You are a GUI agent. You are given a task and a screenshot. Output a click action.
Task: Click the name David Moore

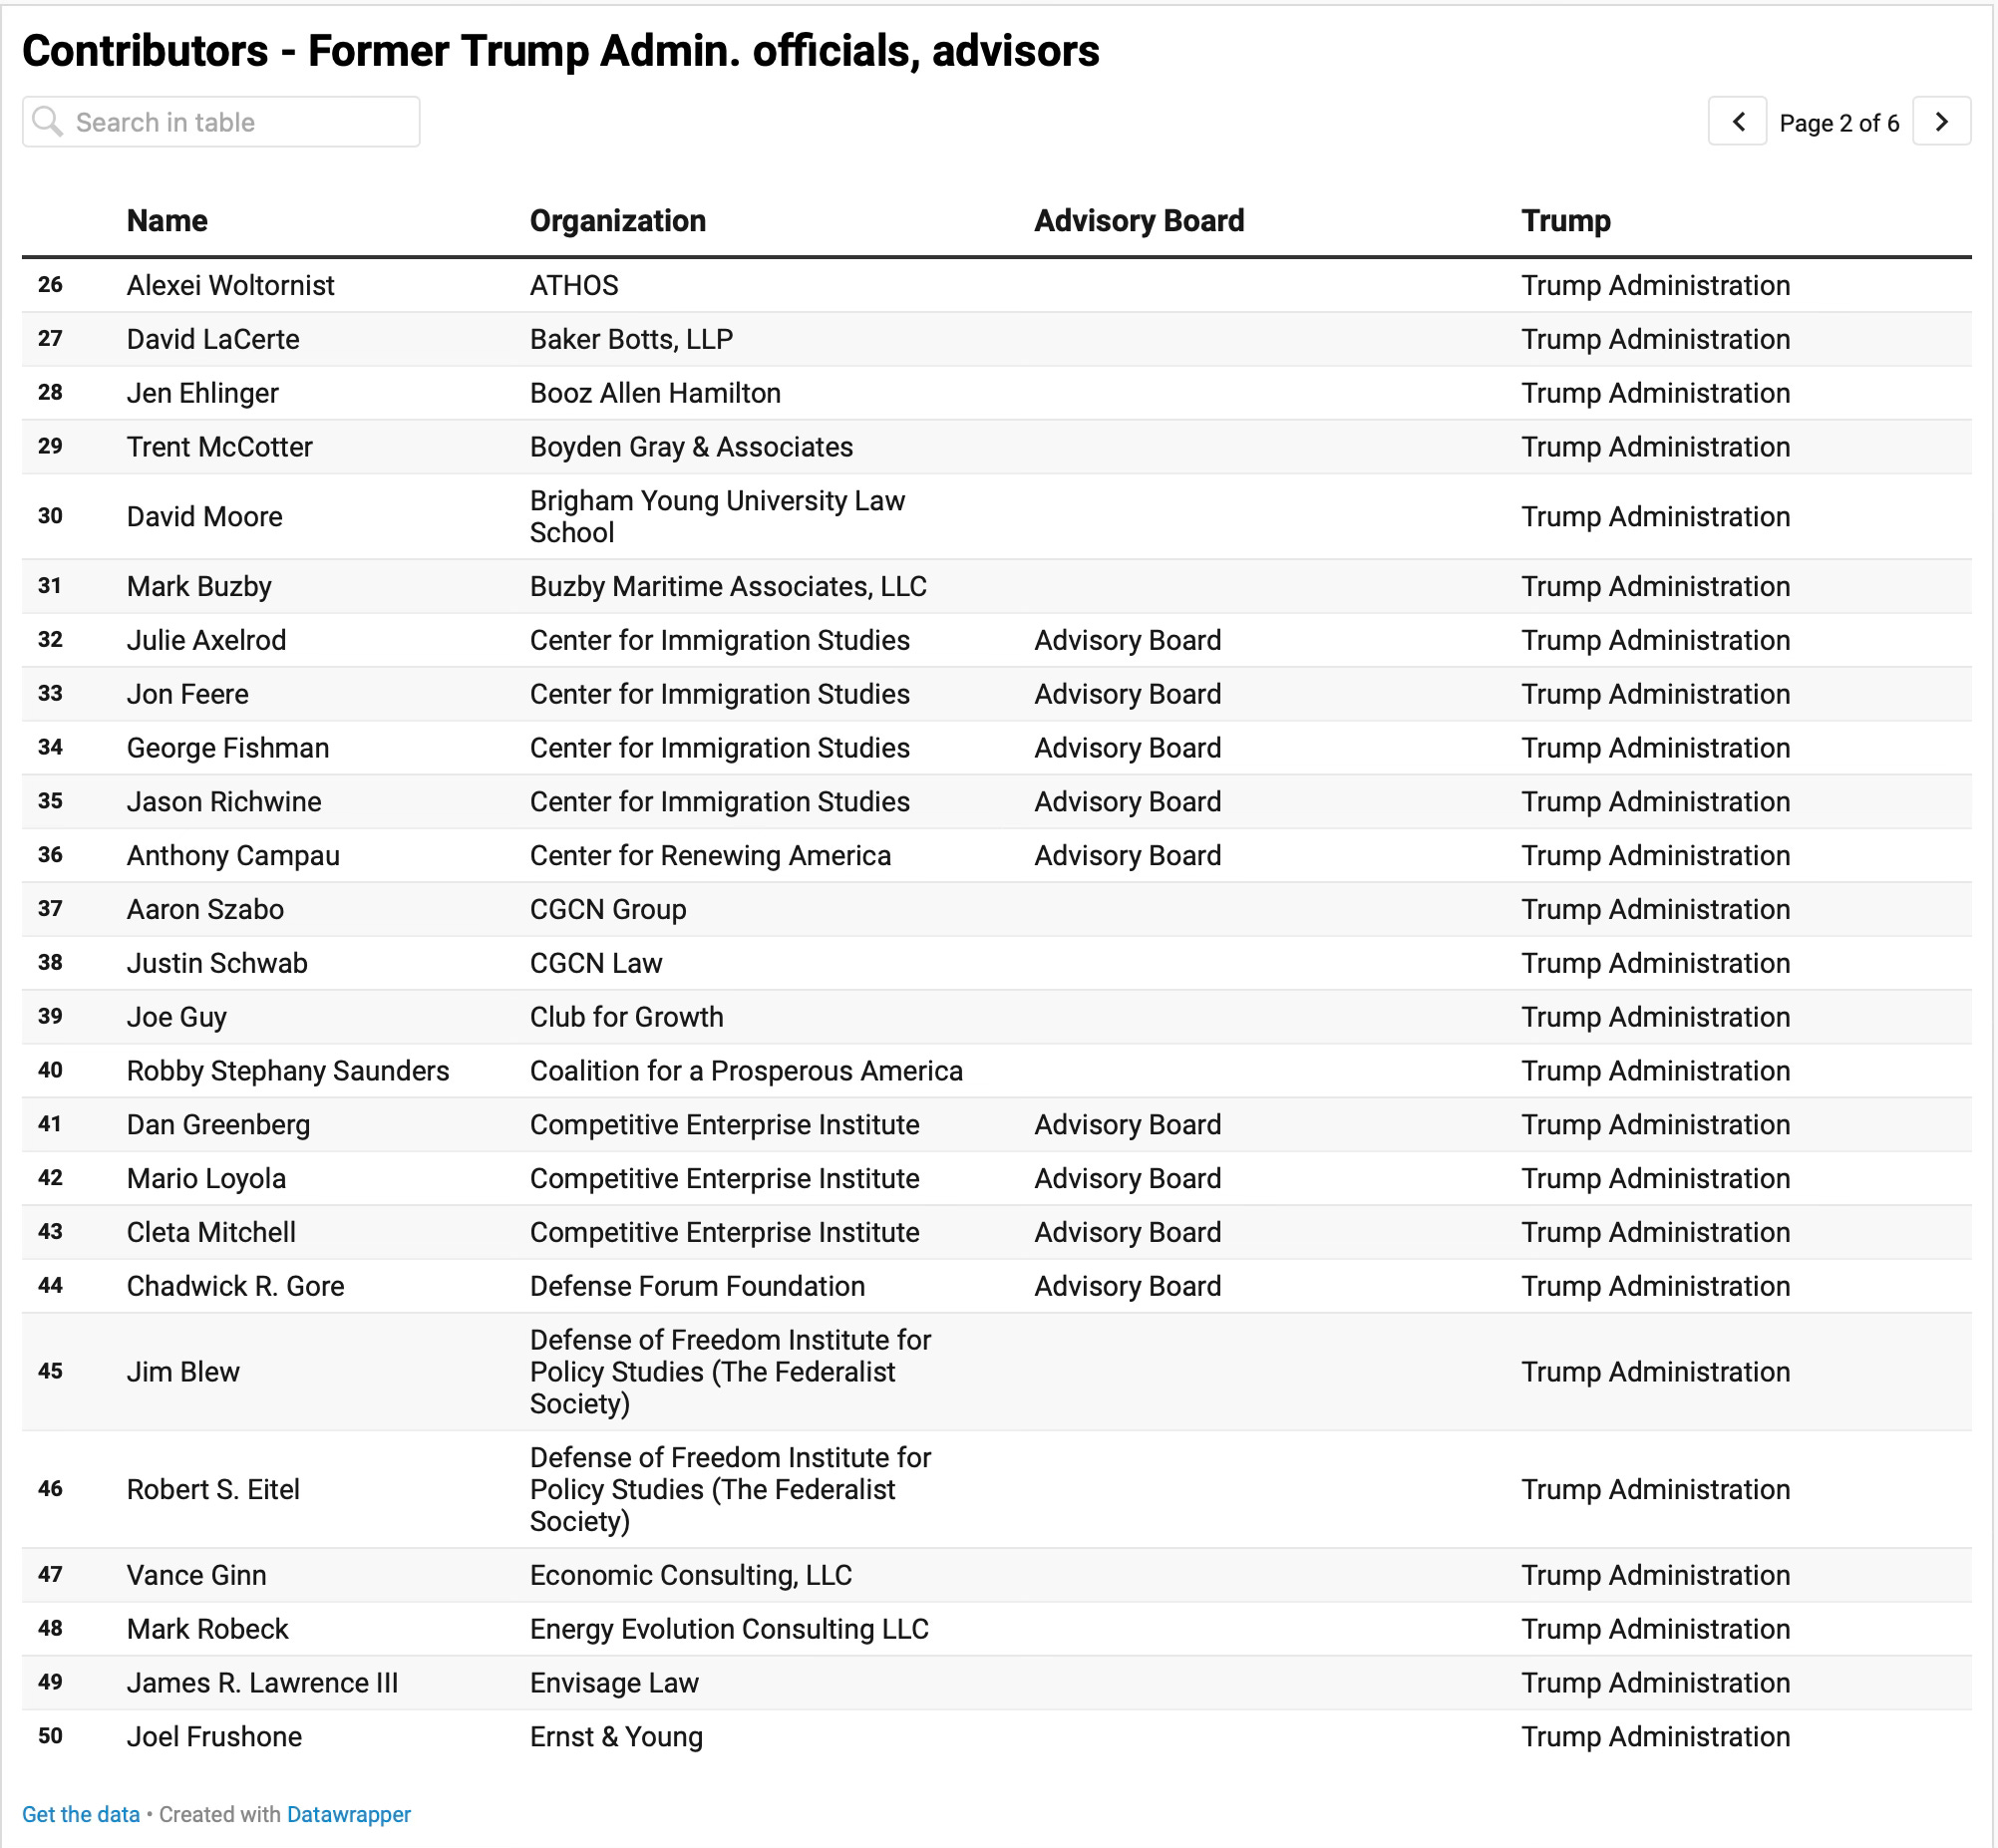(x=205, y=517)
